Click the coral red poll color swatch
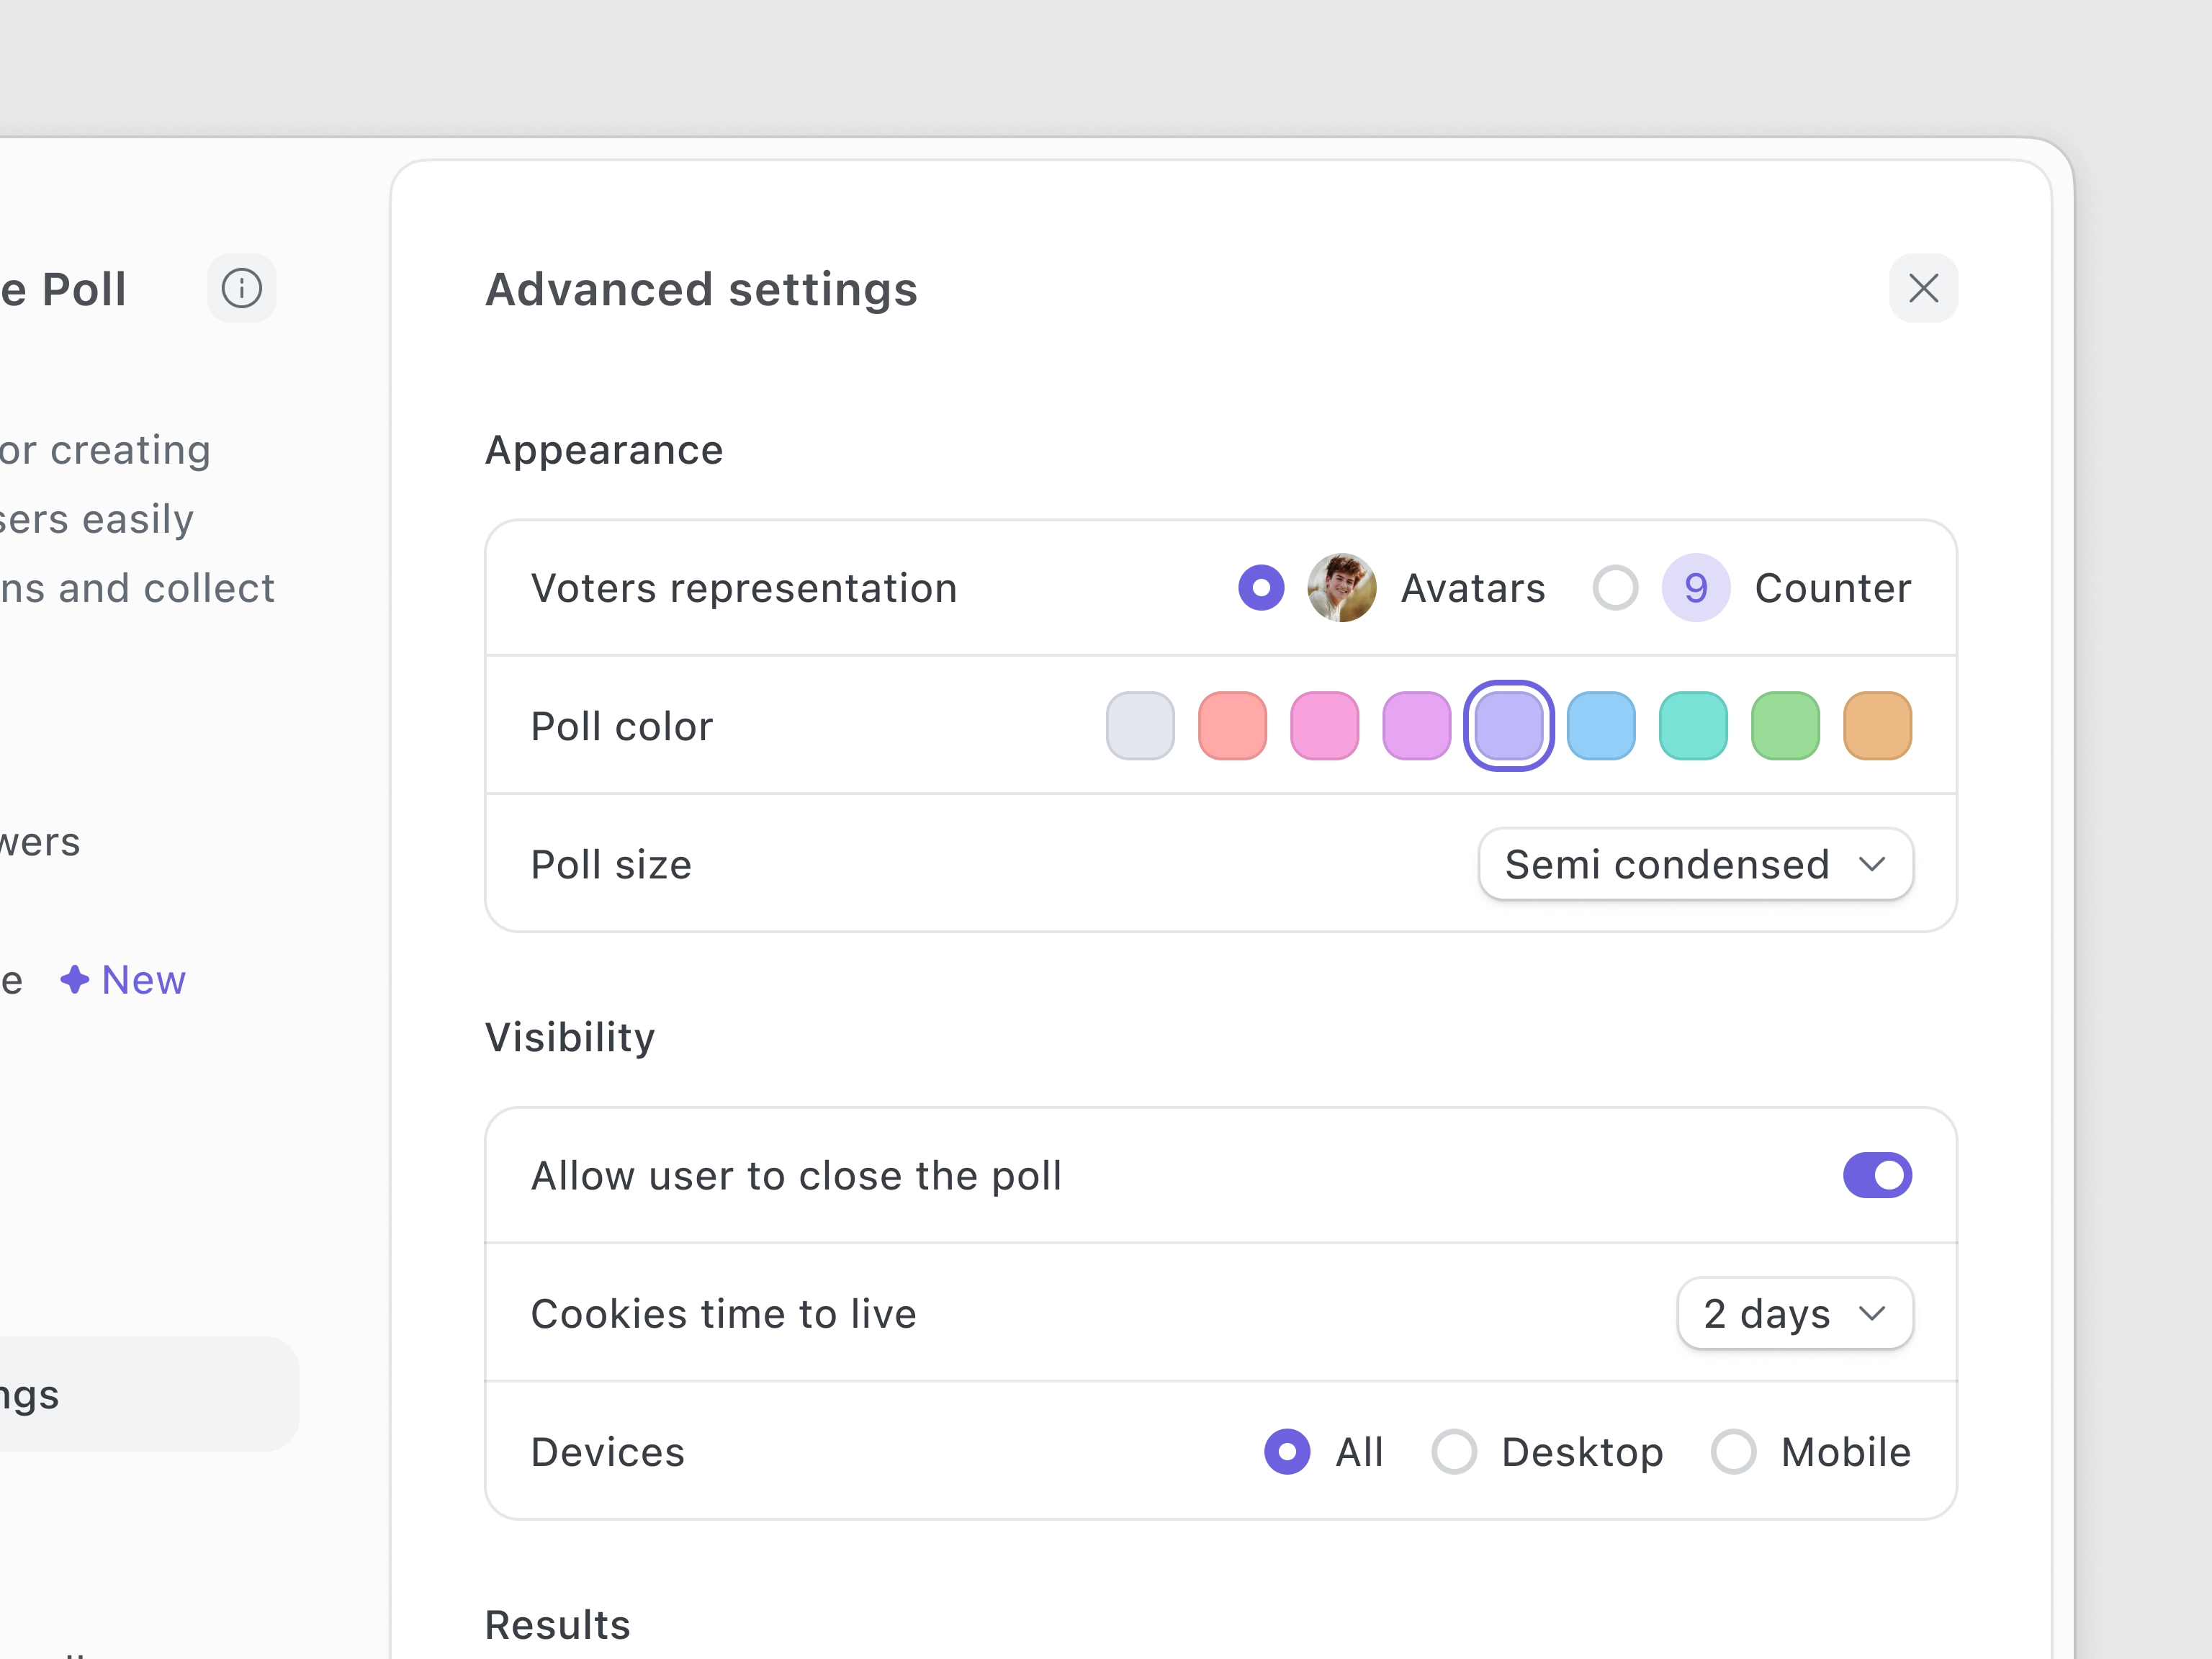Image resolution: width=2212 pixels, height=1659 pixels. pyautogui.click(x=1233, y=725)
